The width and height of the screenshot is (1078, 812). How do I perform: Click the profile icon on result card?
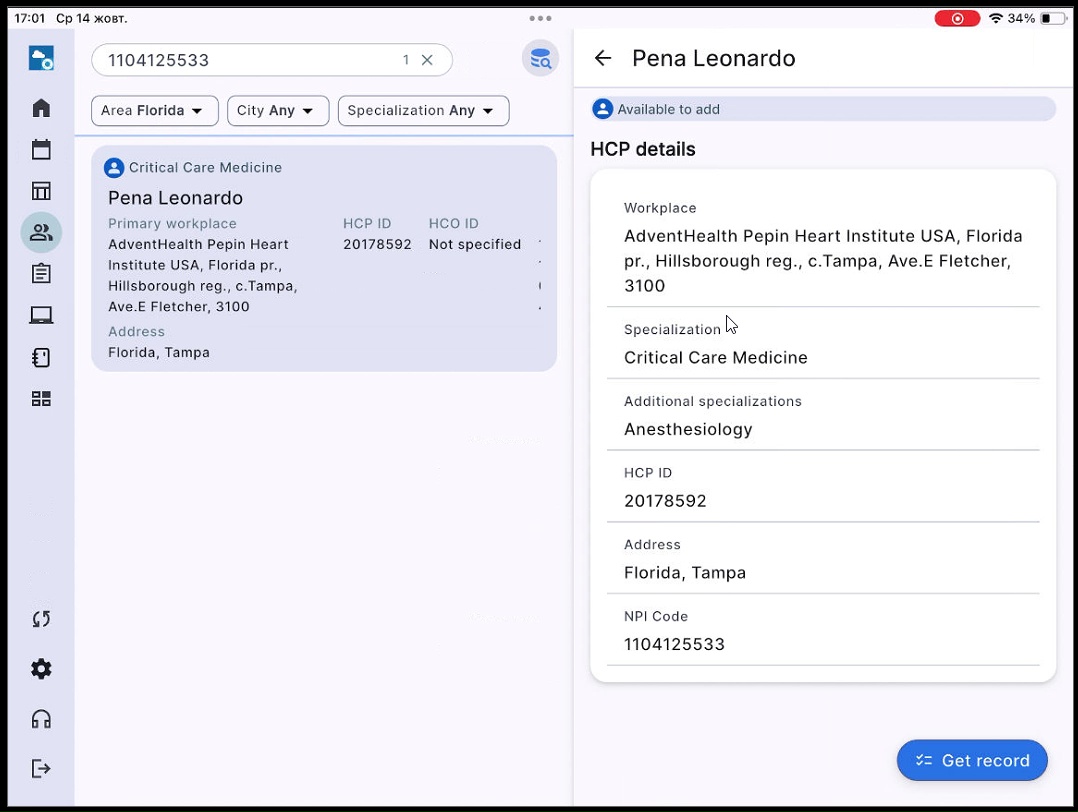tap(114, 168)
